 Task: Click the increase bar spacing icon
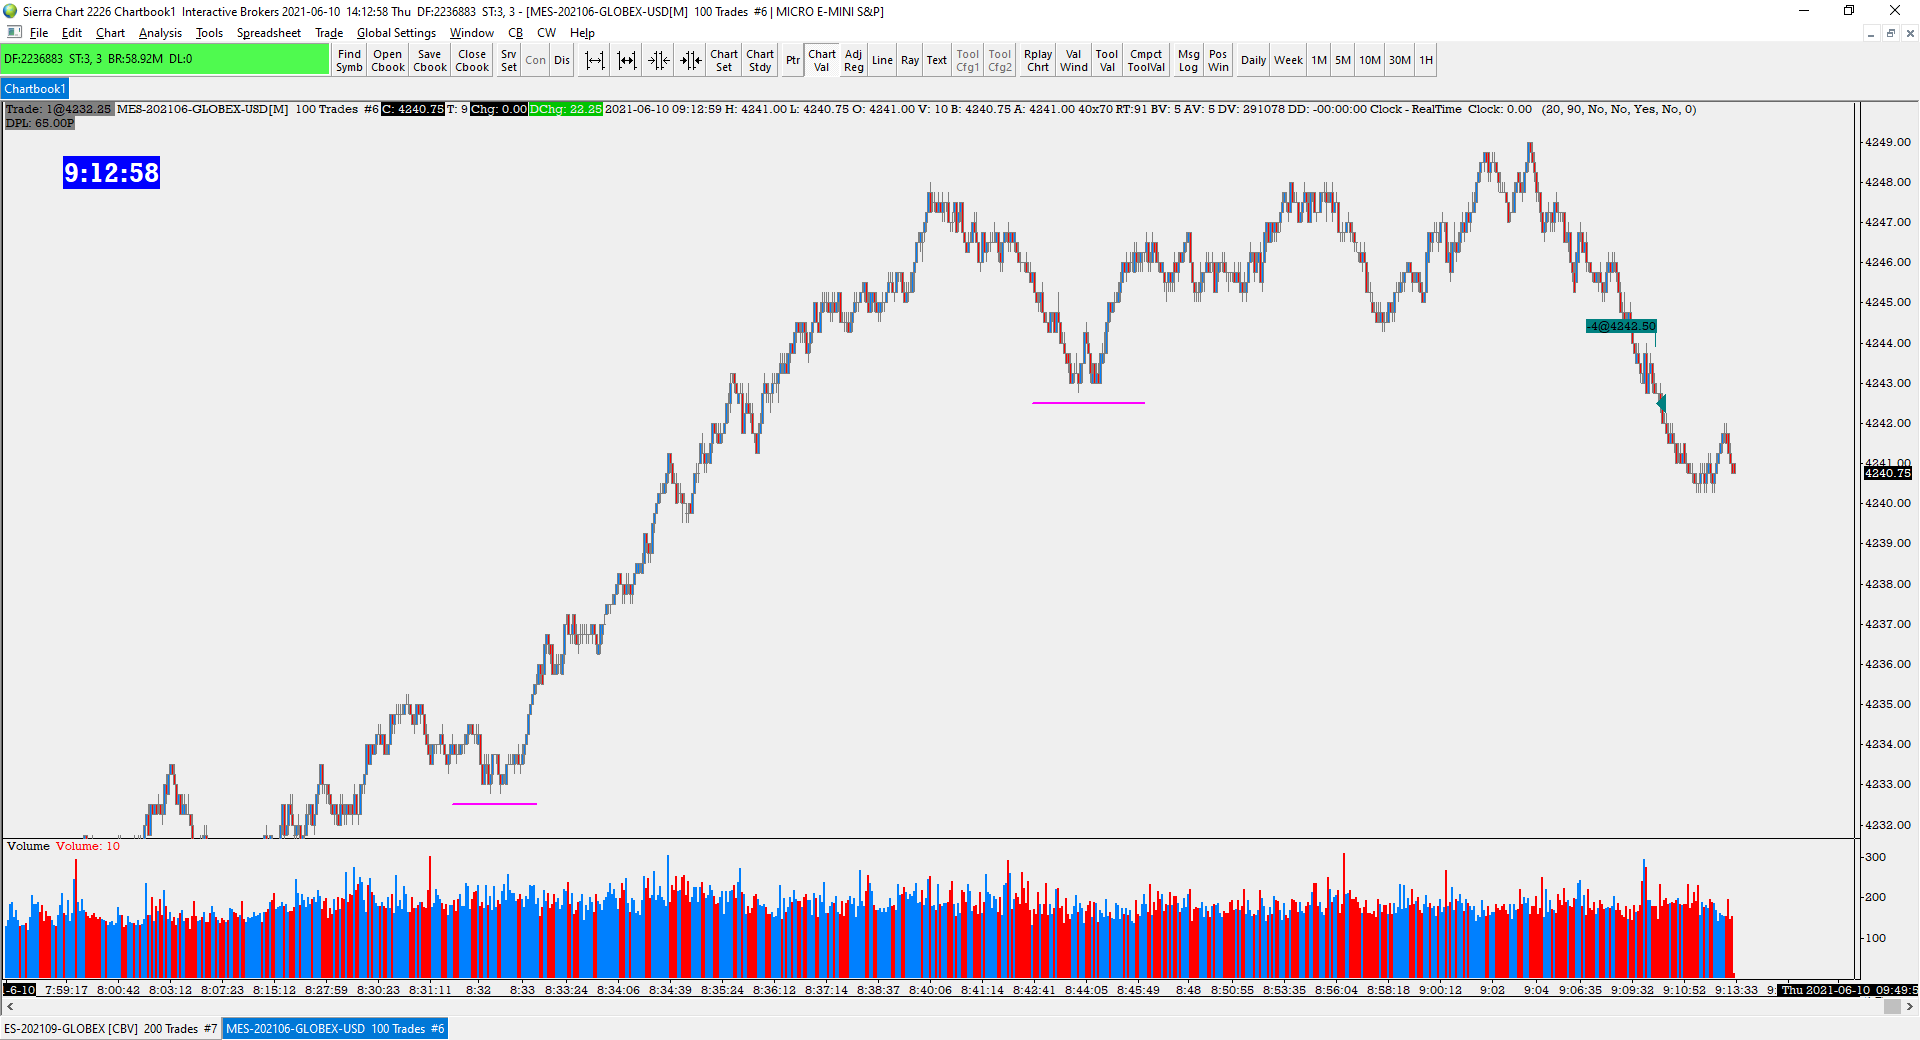pos(595,60)
